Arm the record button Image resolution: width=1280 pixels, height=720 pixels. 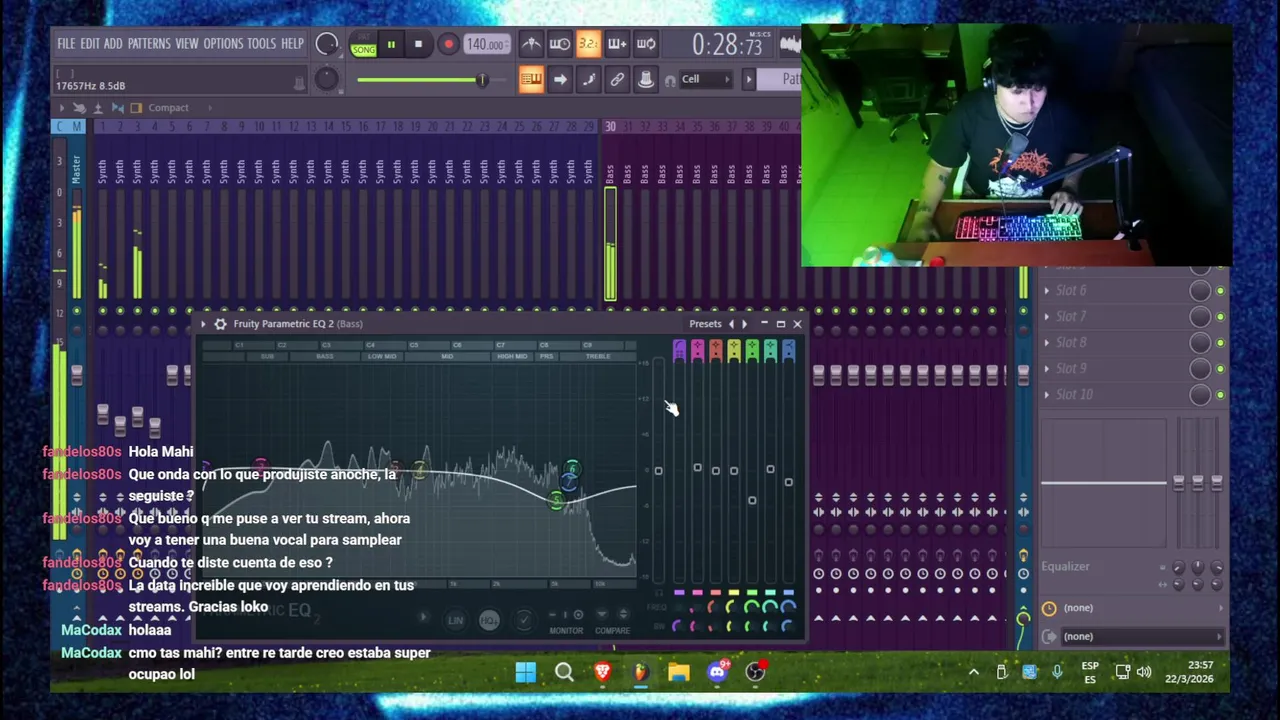(x=448, y=44)
